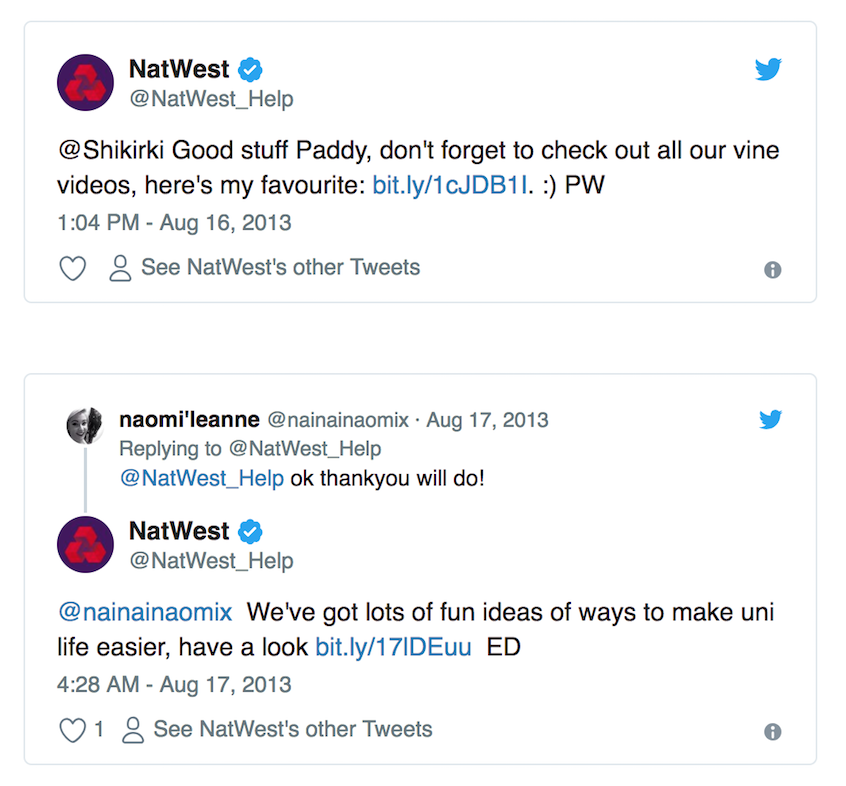846x786 pixels.
Task: Click the @NatWest_Help handle in second tweet
Action: coord(211,562)
